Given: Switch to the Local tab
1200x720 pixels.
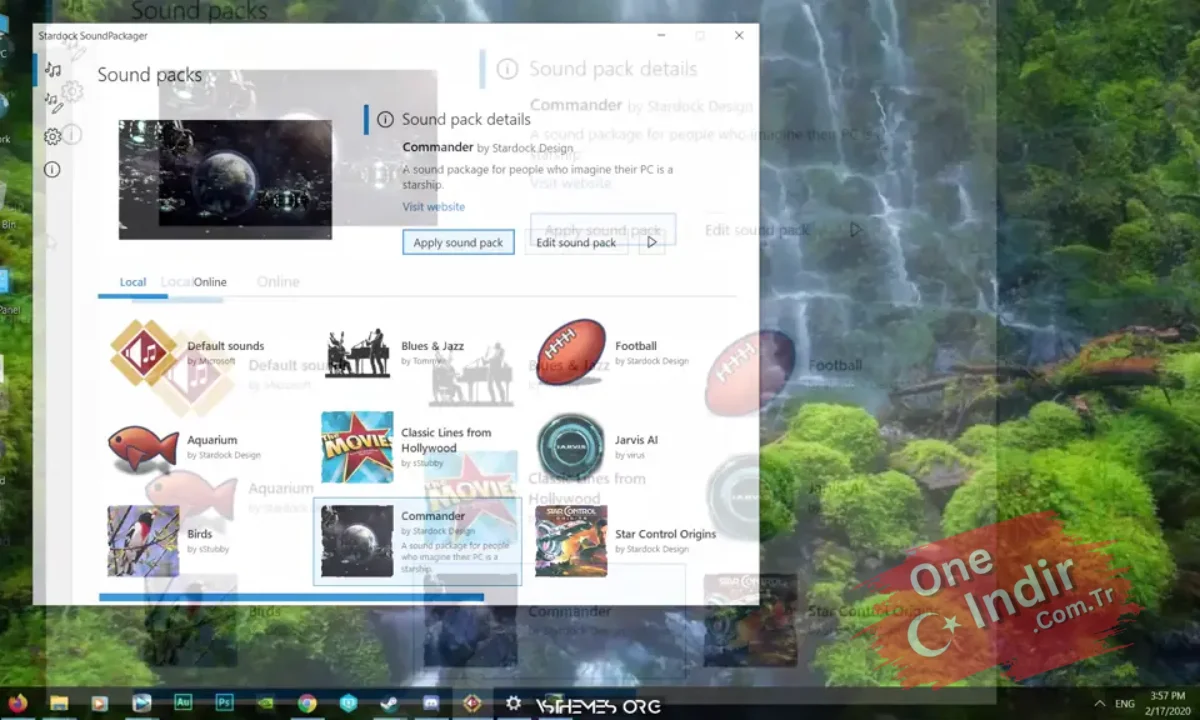Looking at the screenshot, I should (133, 282).
